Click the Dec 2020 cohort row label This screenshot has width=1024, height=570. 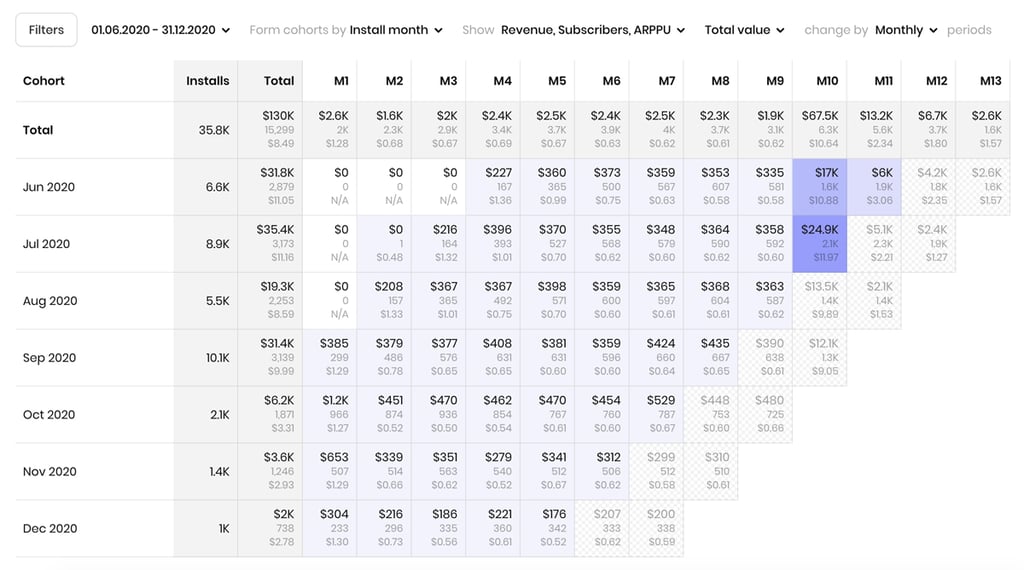(50, 528)
